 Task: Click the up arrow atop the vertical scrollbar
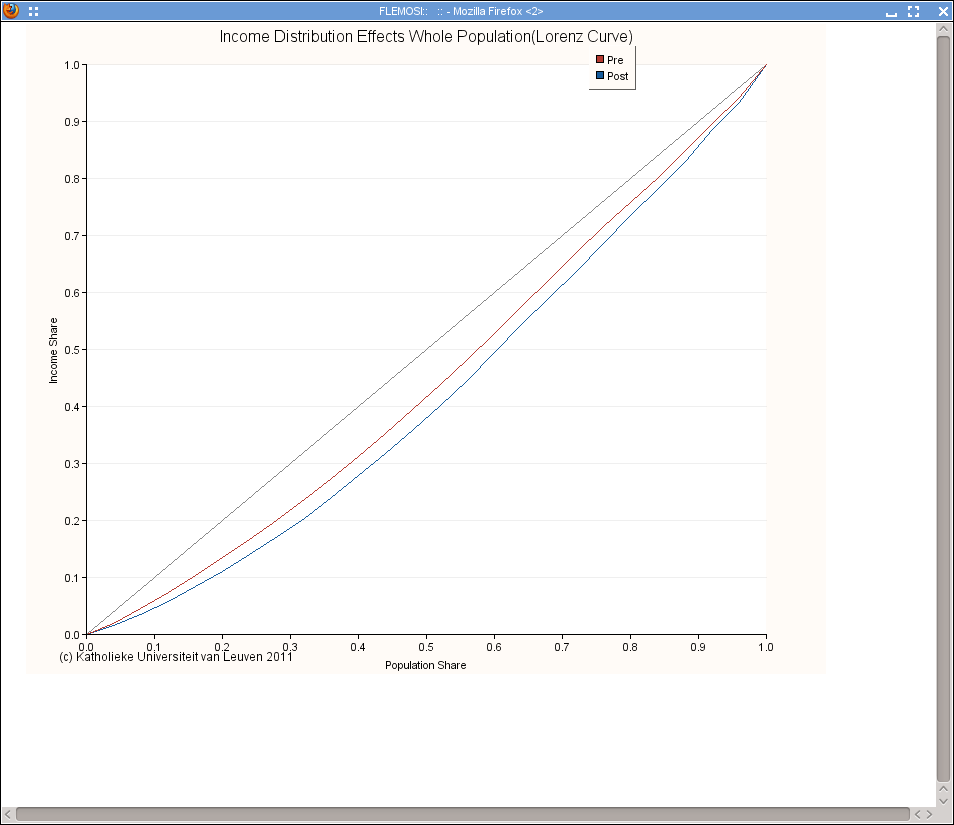click(x=943, y=29)
